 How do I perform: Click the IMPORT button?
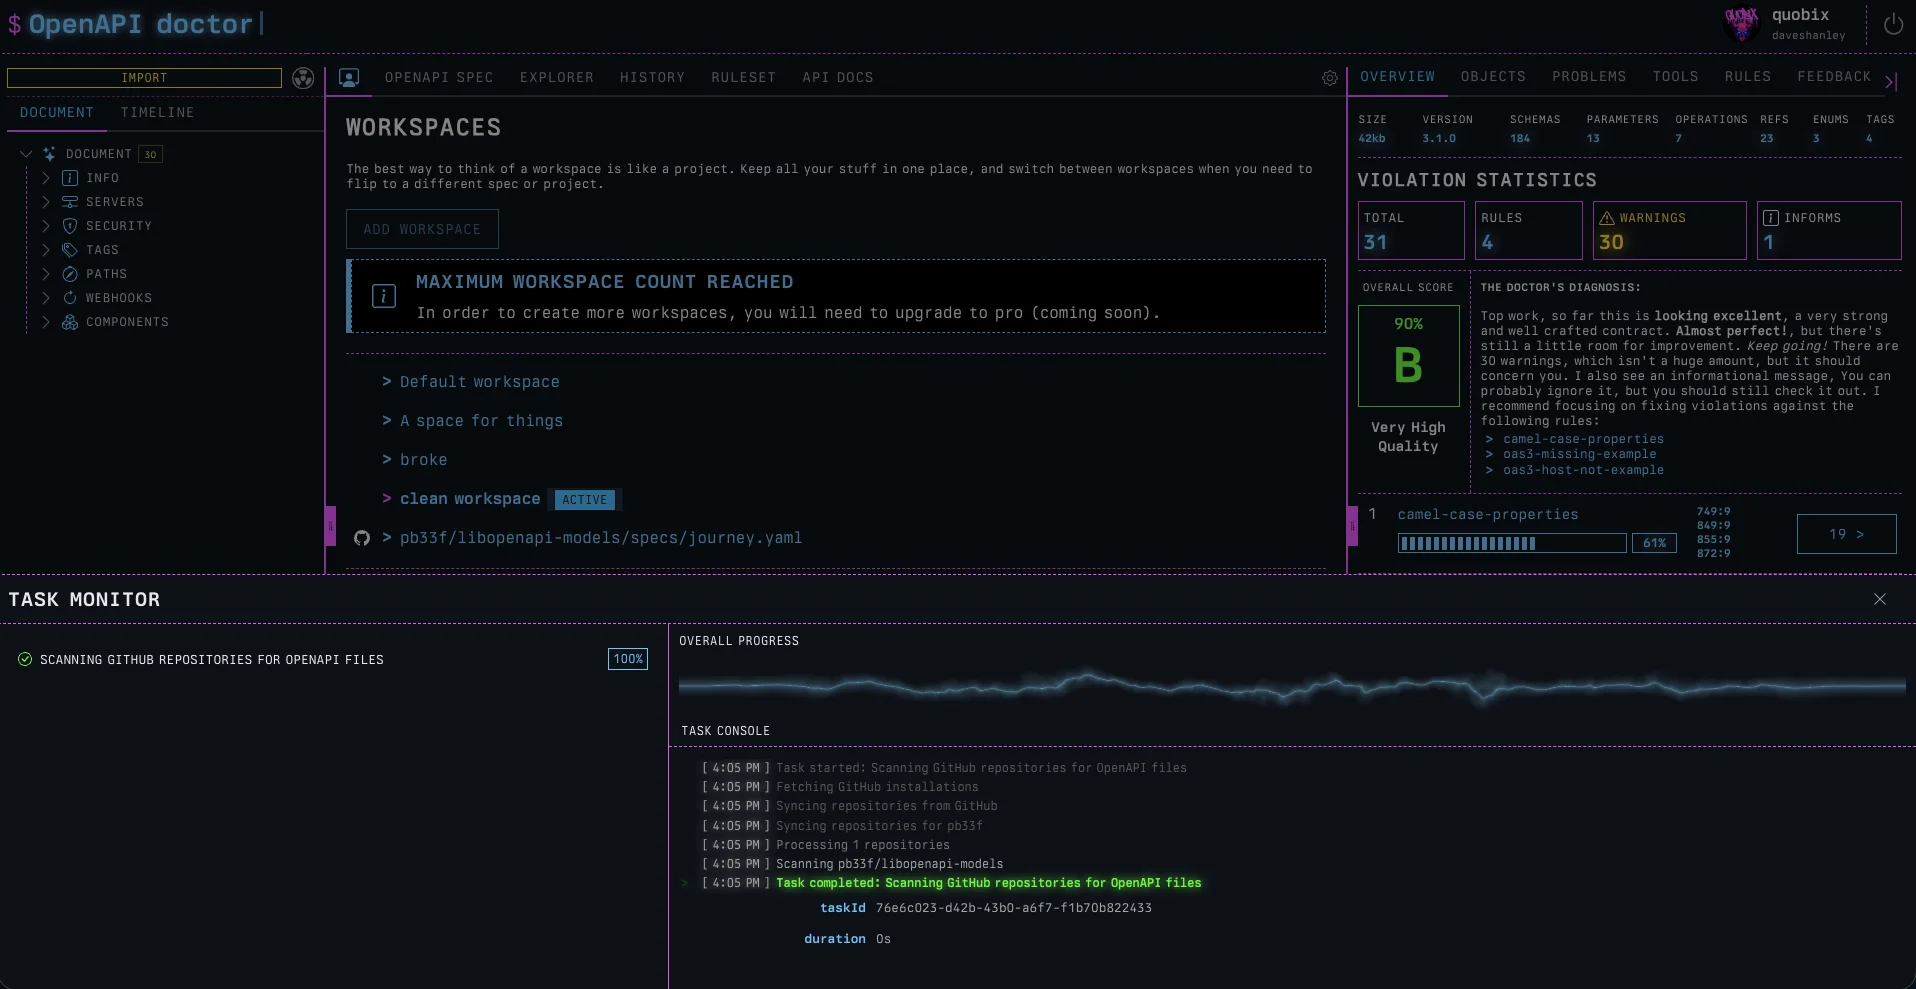(x=144, y=78)
